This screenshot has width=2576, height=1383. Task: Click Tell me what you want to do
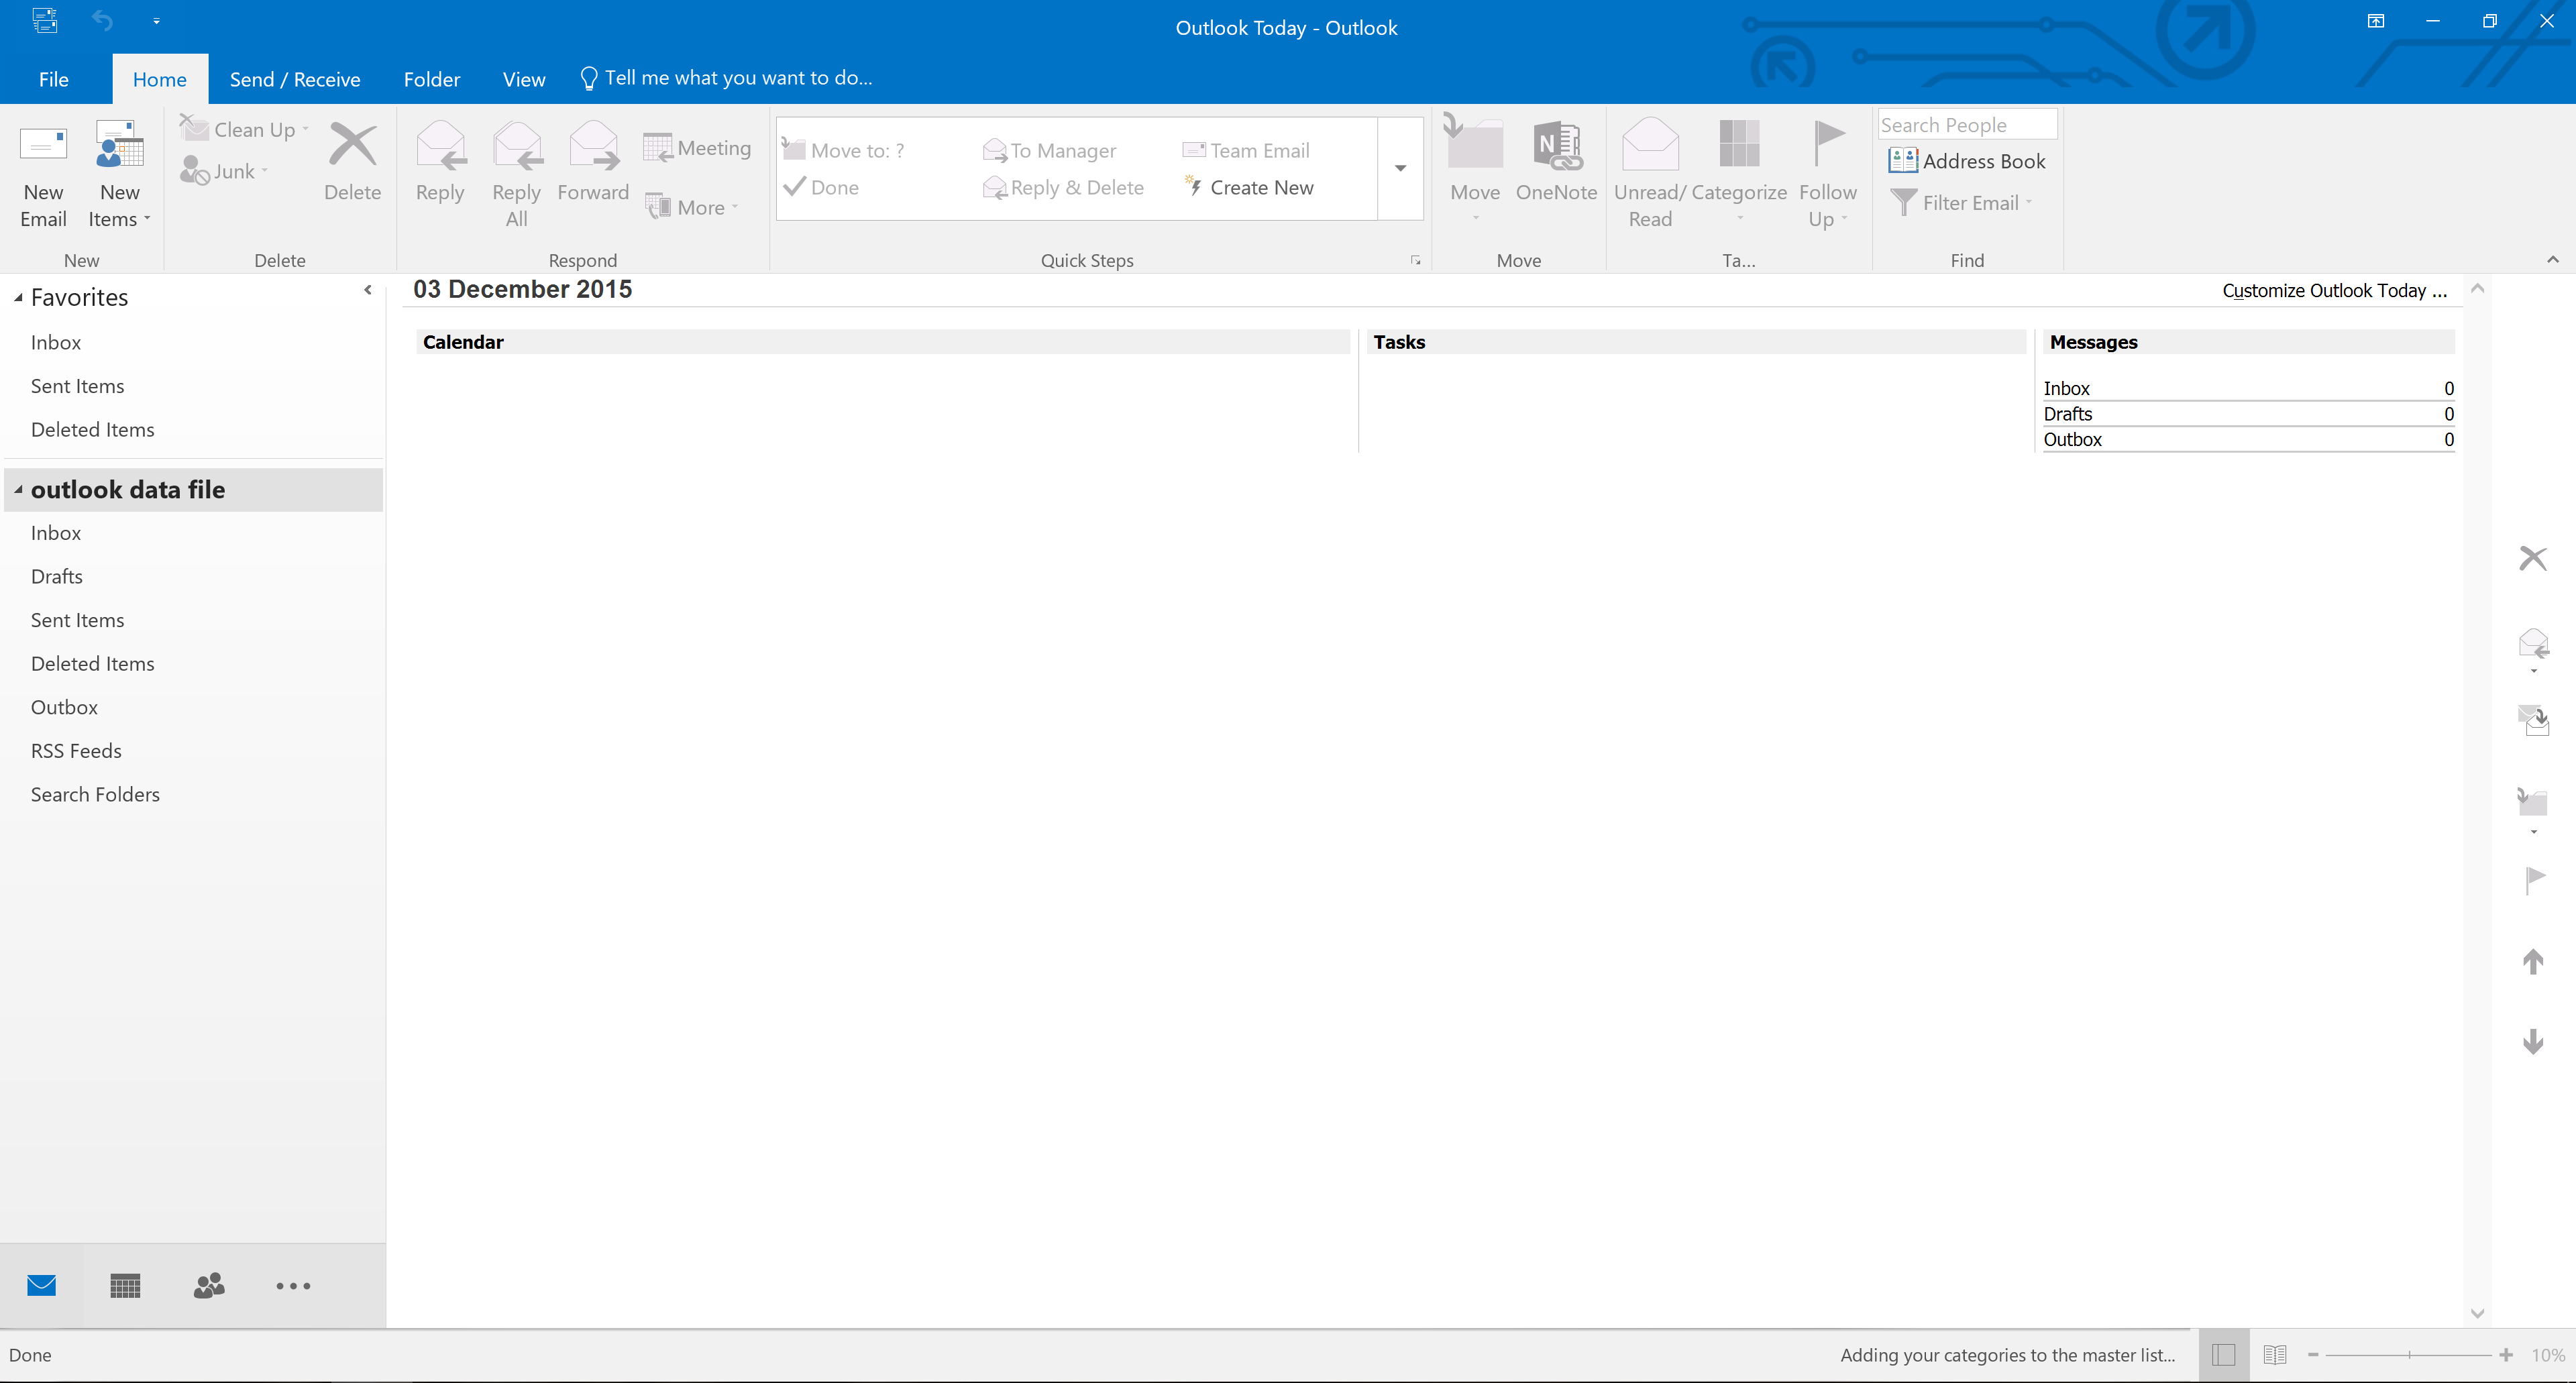click(726, 78)
